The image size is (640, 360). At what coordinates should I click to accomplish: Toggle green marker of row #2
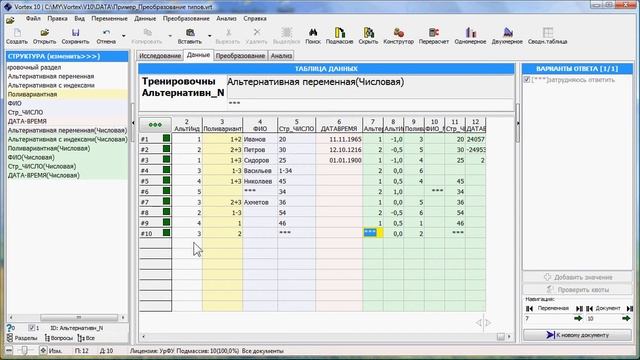pos(166,149)
